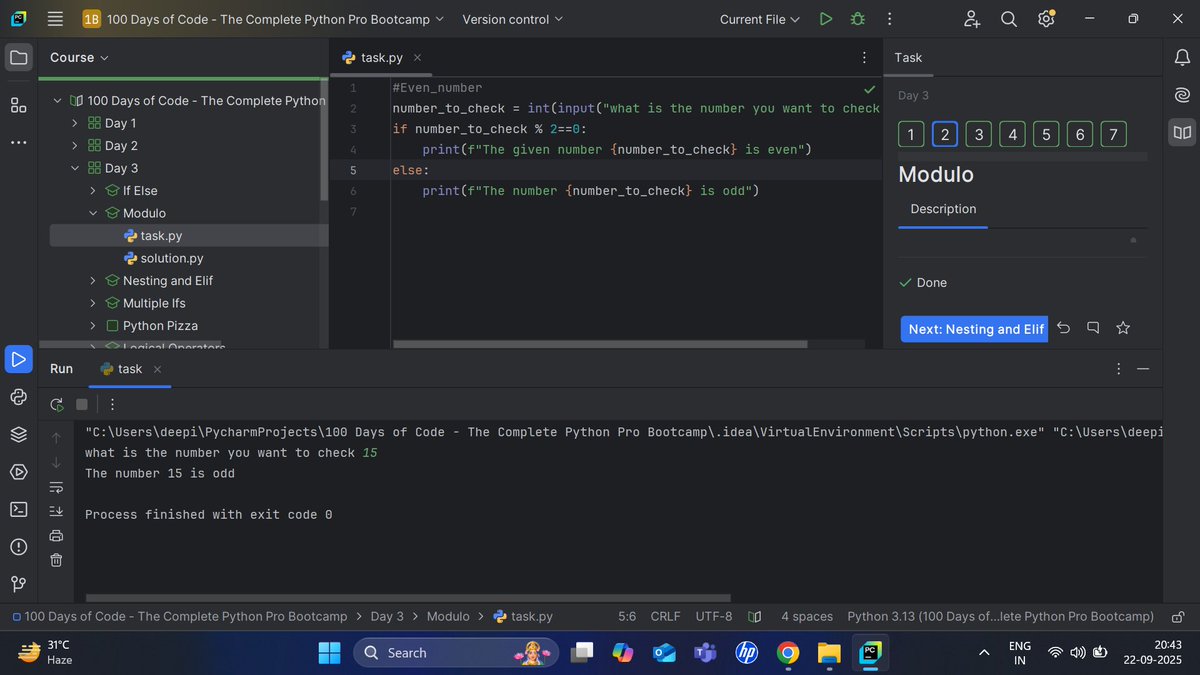The width and height of the screenshot is (1200, 675).
Task: Toggle soft-wrap in the run console
Action: [x=56, y=487]
